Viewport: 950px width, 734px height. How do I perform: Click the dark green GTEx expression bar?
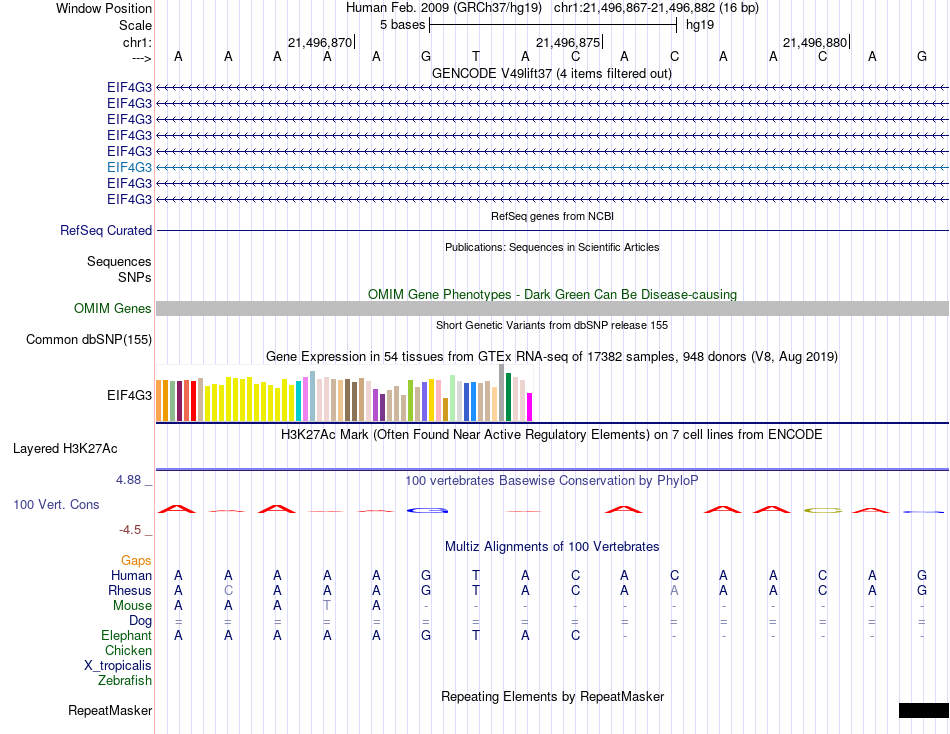[x=508, y=397]
